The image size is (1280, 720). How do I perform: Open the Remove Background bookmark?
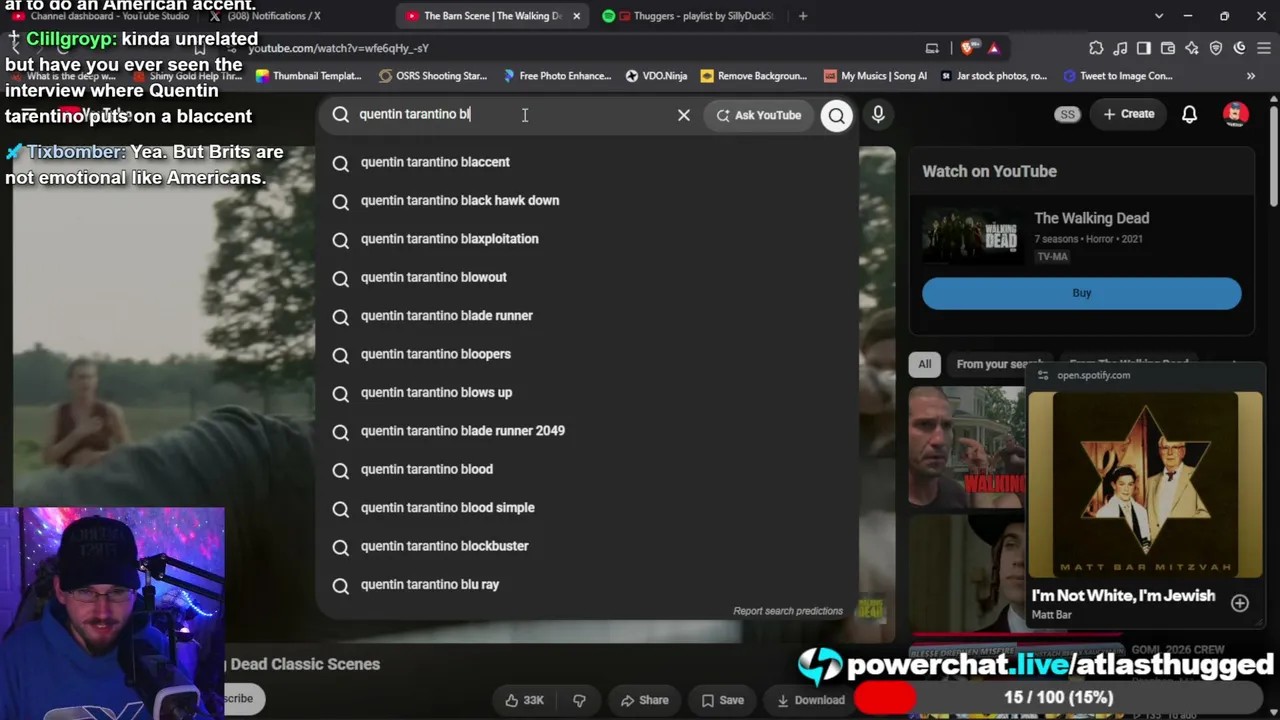point(754,76)
